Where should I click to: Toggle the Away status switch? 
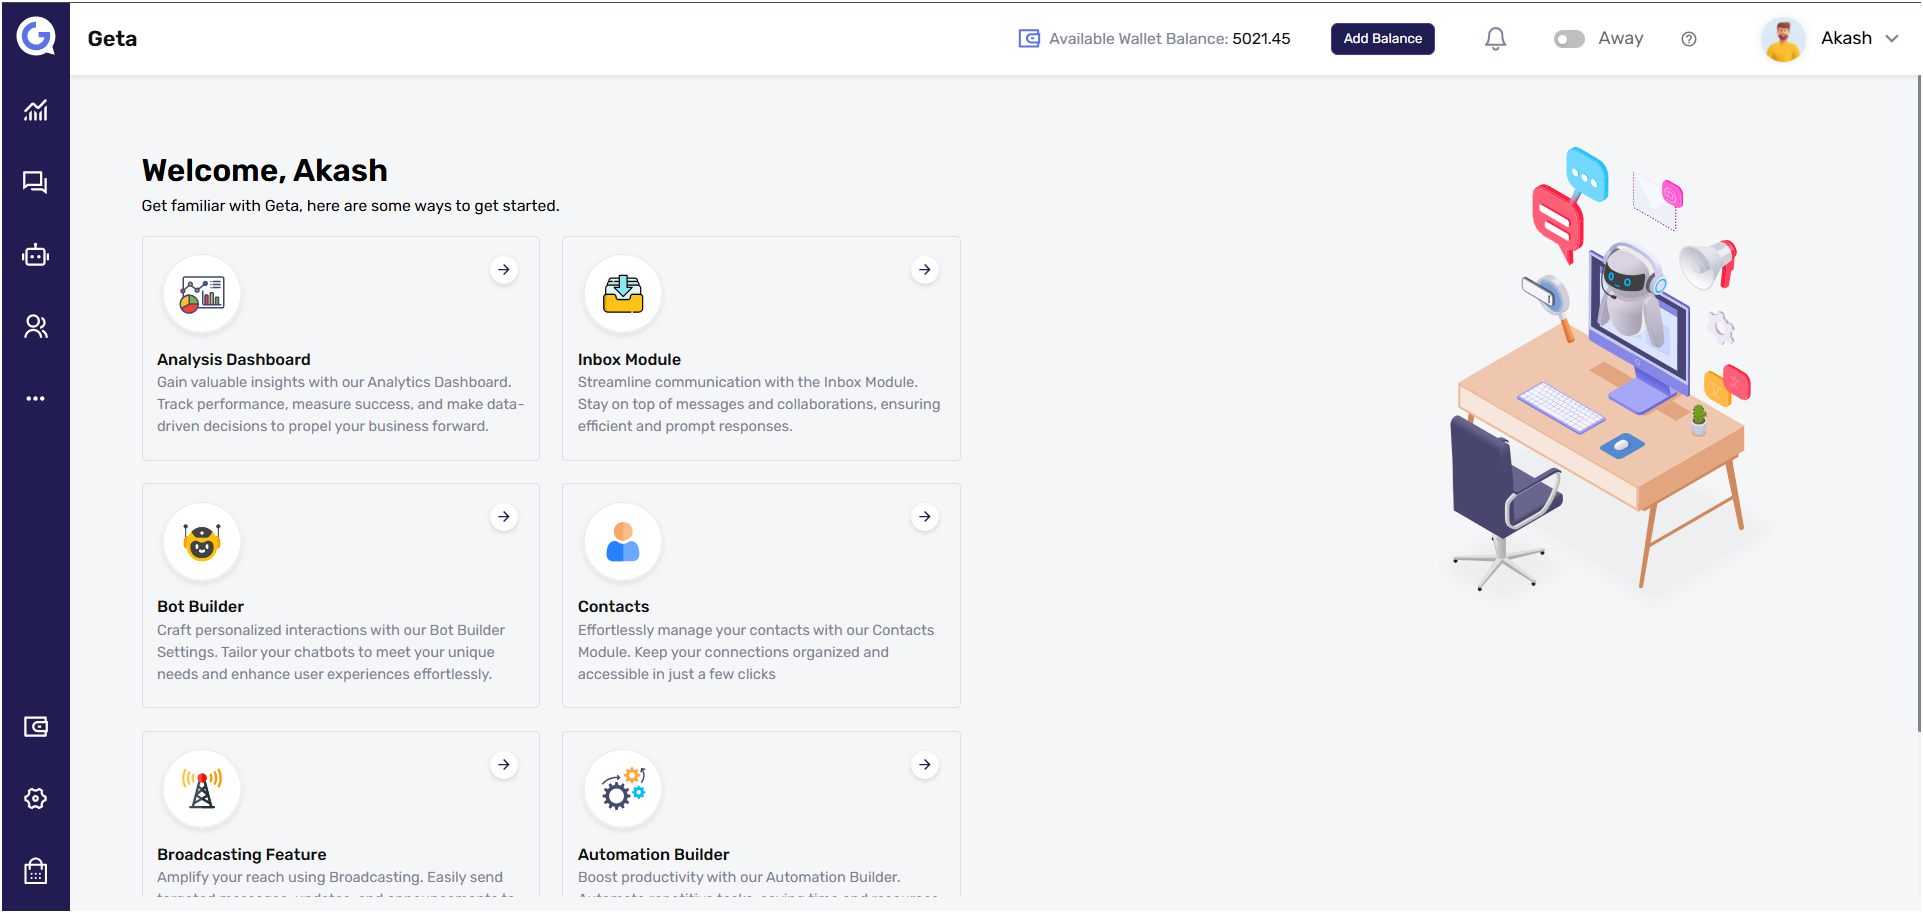[x=1569, y=39]
